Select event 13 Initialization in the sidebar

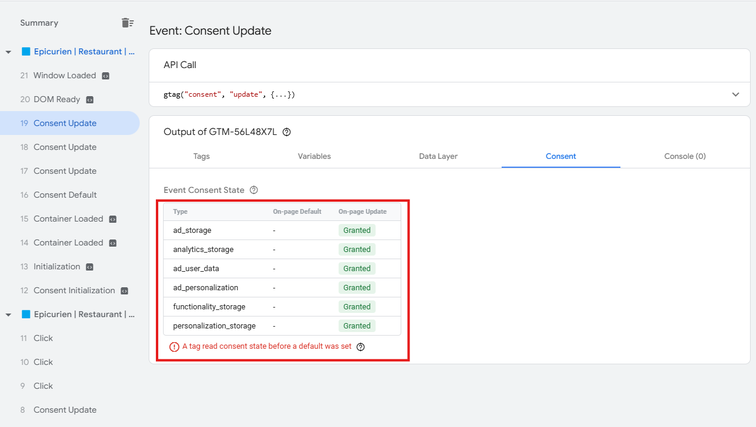pyautogui.click(x=56, y=267)
